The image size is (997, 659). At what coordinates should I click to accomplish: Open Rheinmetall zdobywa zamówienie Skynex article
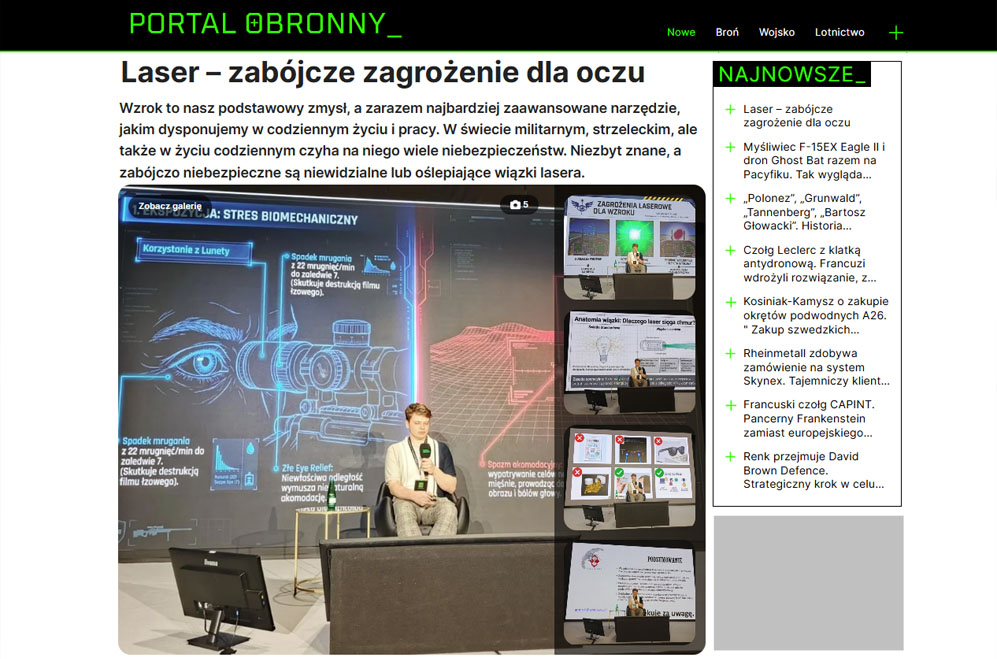[816, 367]
